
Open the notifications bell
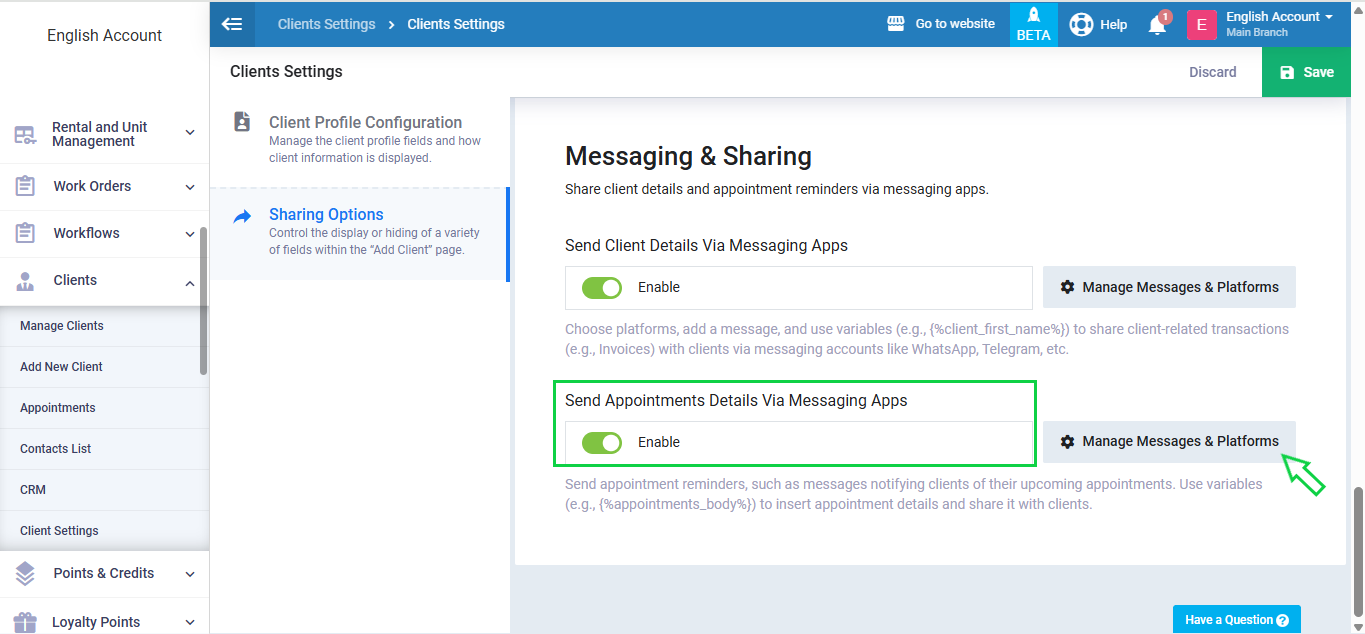point(1157,25)
